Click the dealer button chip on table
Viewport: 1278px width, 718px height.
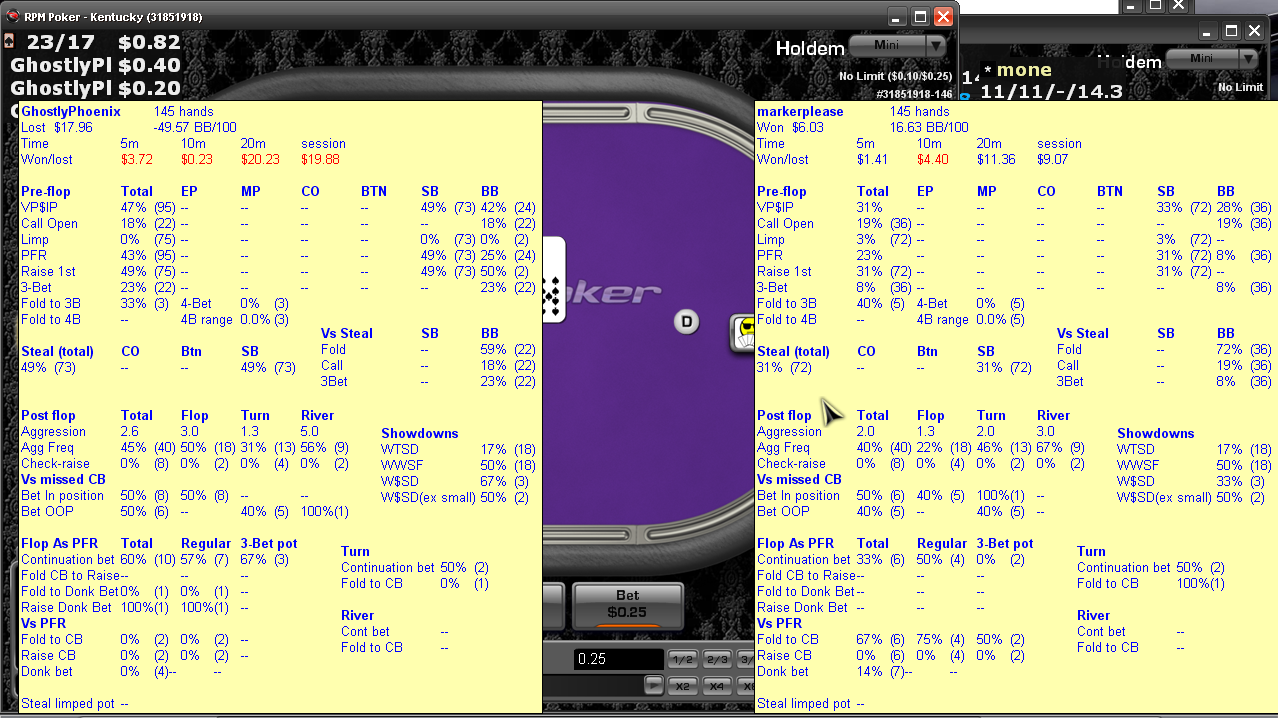[x=686, y=321]
